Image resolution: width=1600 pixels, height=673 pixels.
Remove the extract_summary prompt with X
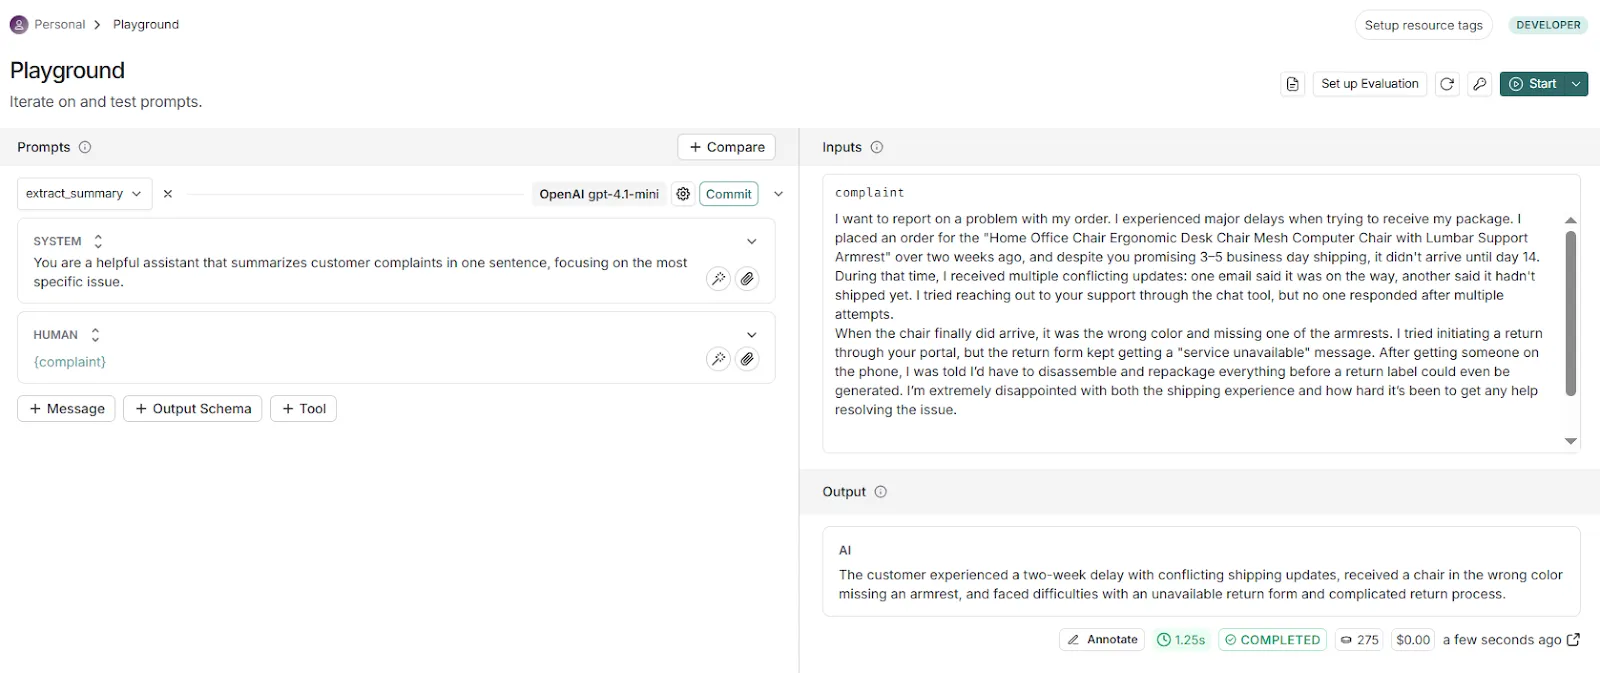coord(168,194)
